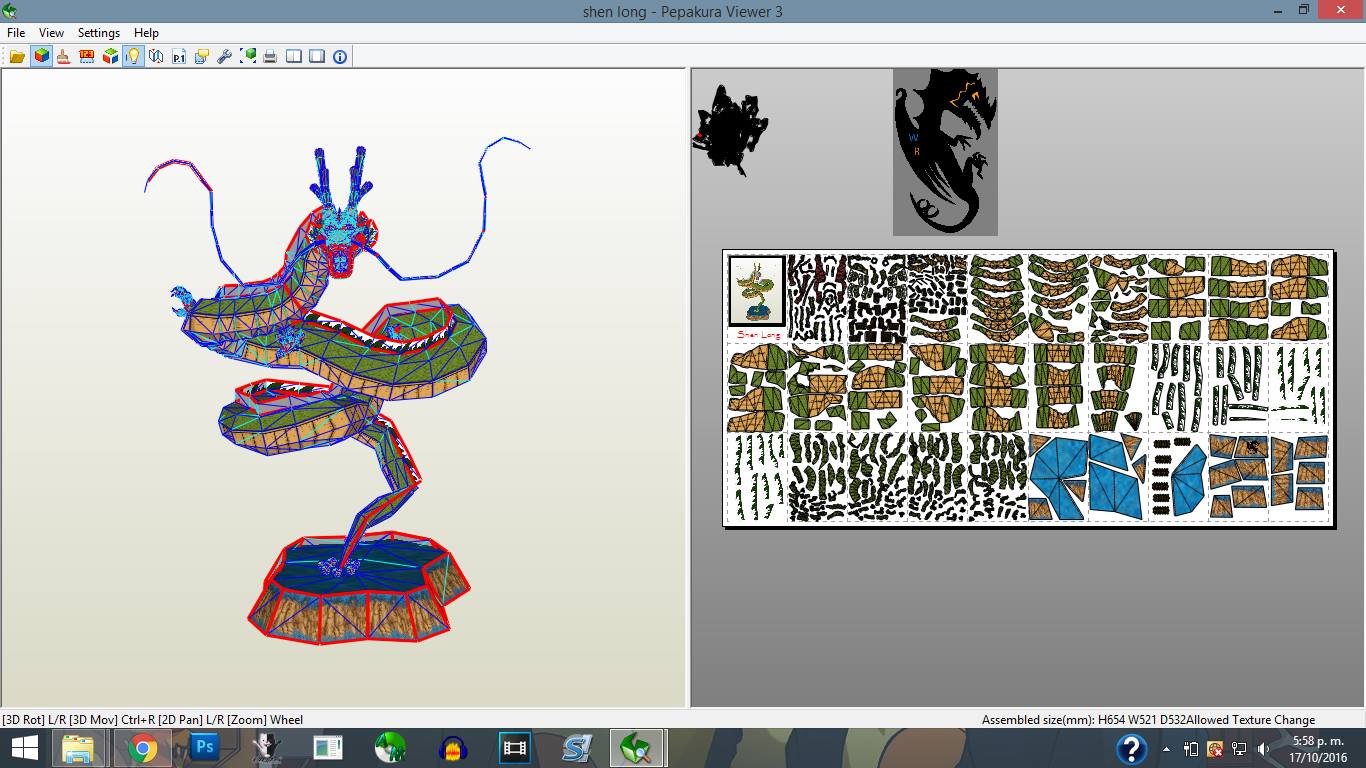Switch to split two-pane layout icon
Screen dimensions: 1366x768
point(294,56)
